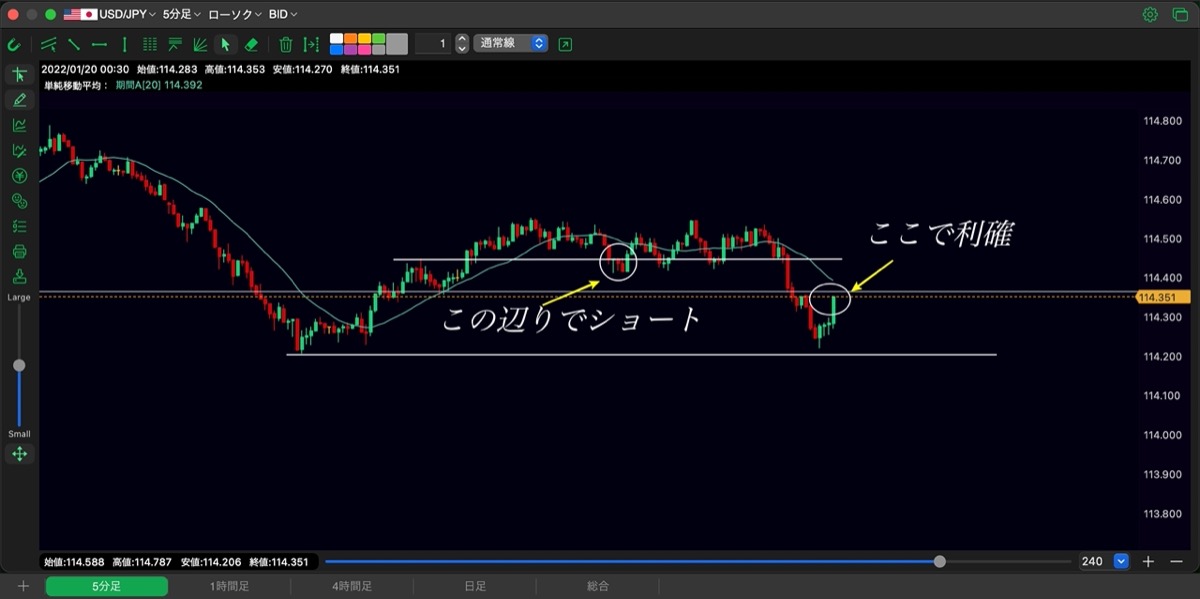Screen dimensions: 1200x599
Task: Switch to the 総合 tab
Action: 598,586
